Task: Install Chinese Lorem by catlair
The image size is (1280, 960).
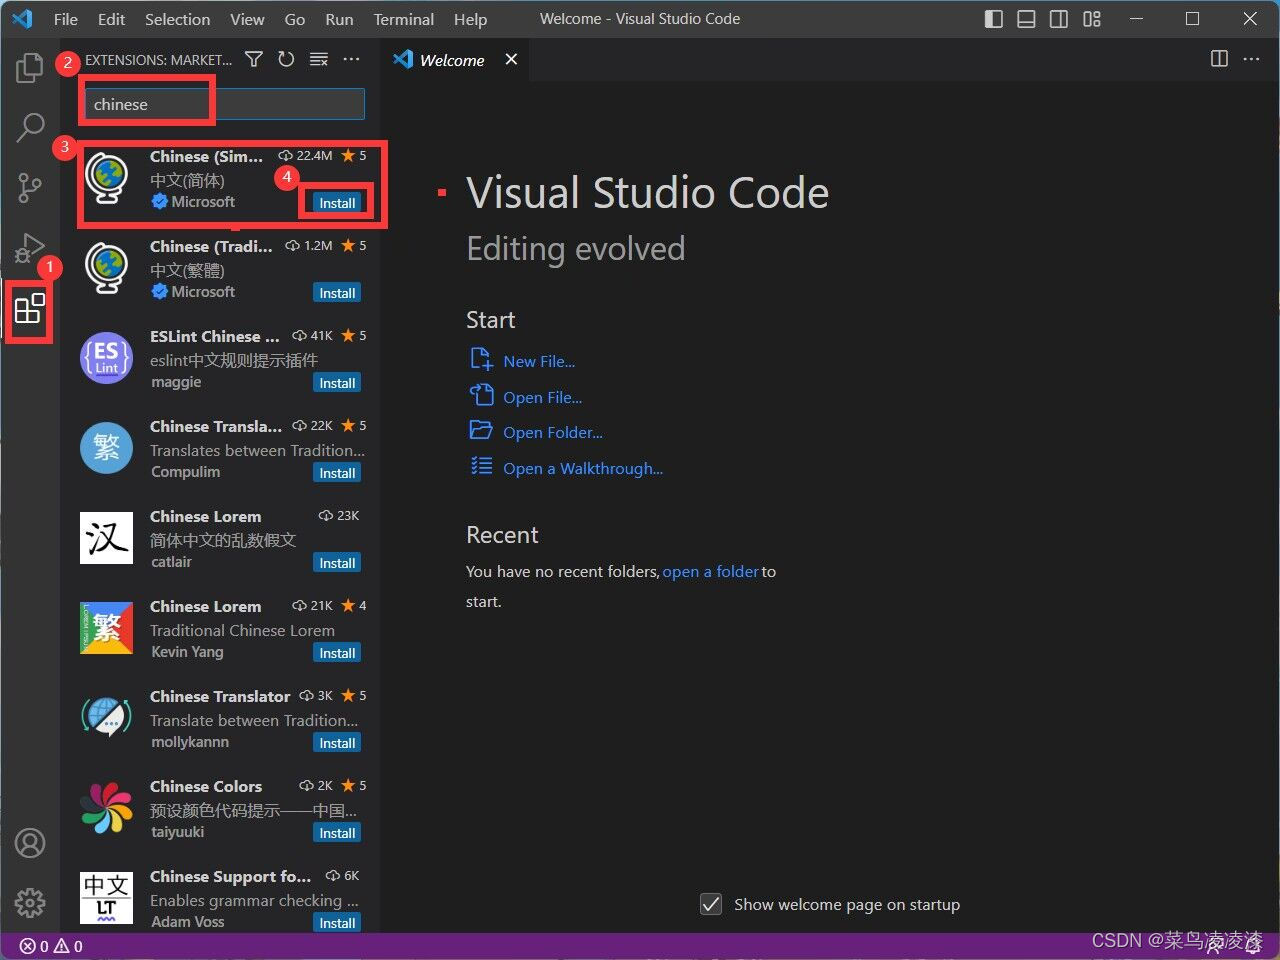Action: click(x=337, y=563)
